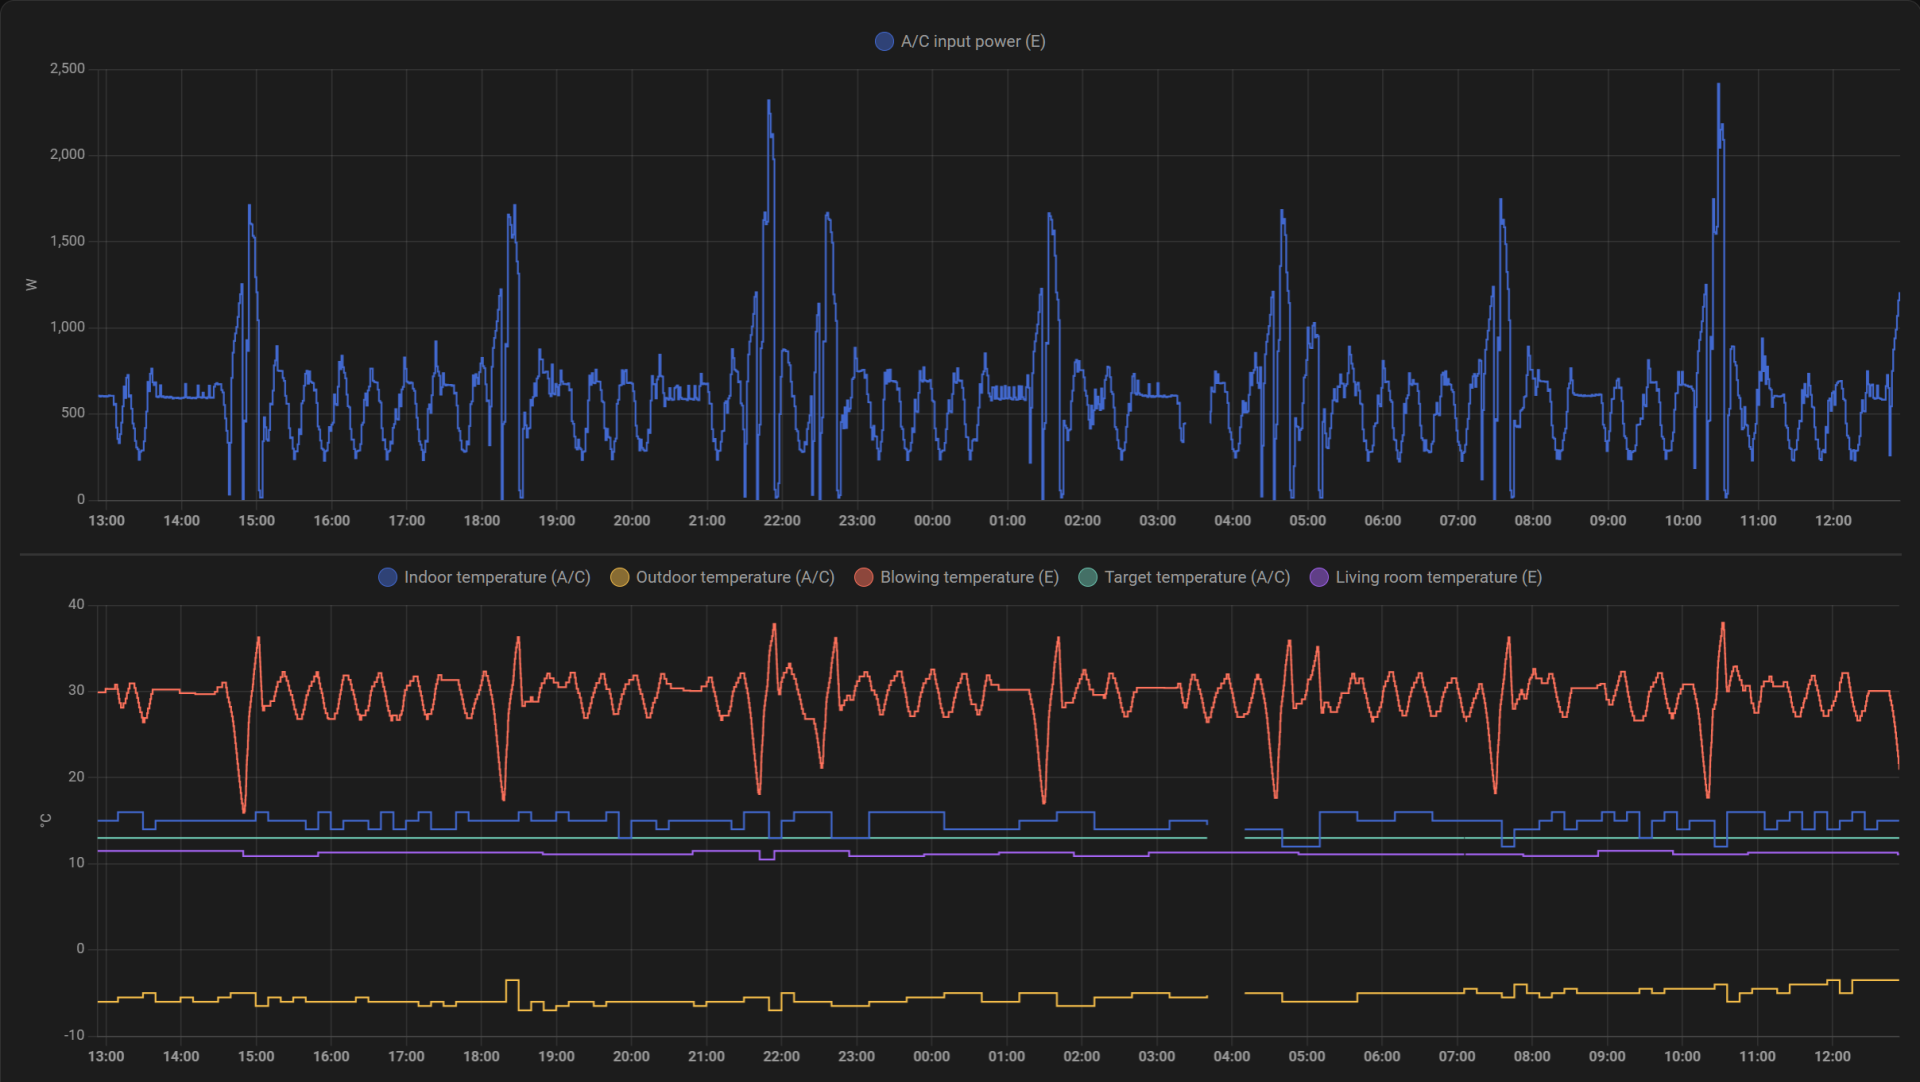Click the 2,500 label on the power y-axis
Screen dimensions: 1920x1082
tap(68, 68)
